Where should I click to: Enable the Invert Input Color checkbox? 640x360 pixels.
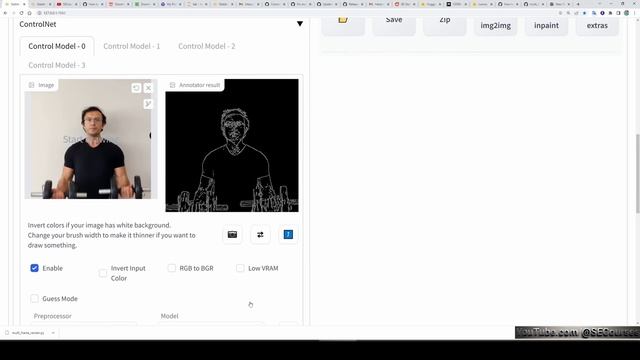(103, 273)
